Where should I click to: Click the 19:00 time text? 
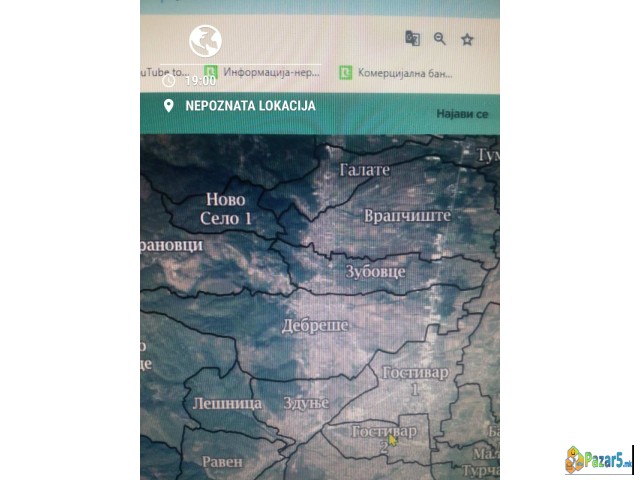[x=200, y=81]
